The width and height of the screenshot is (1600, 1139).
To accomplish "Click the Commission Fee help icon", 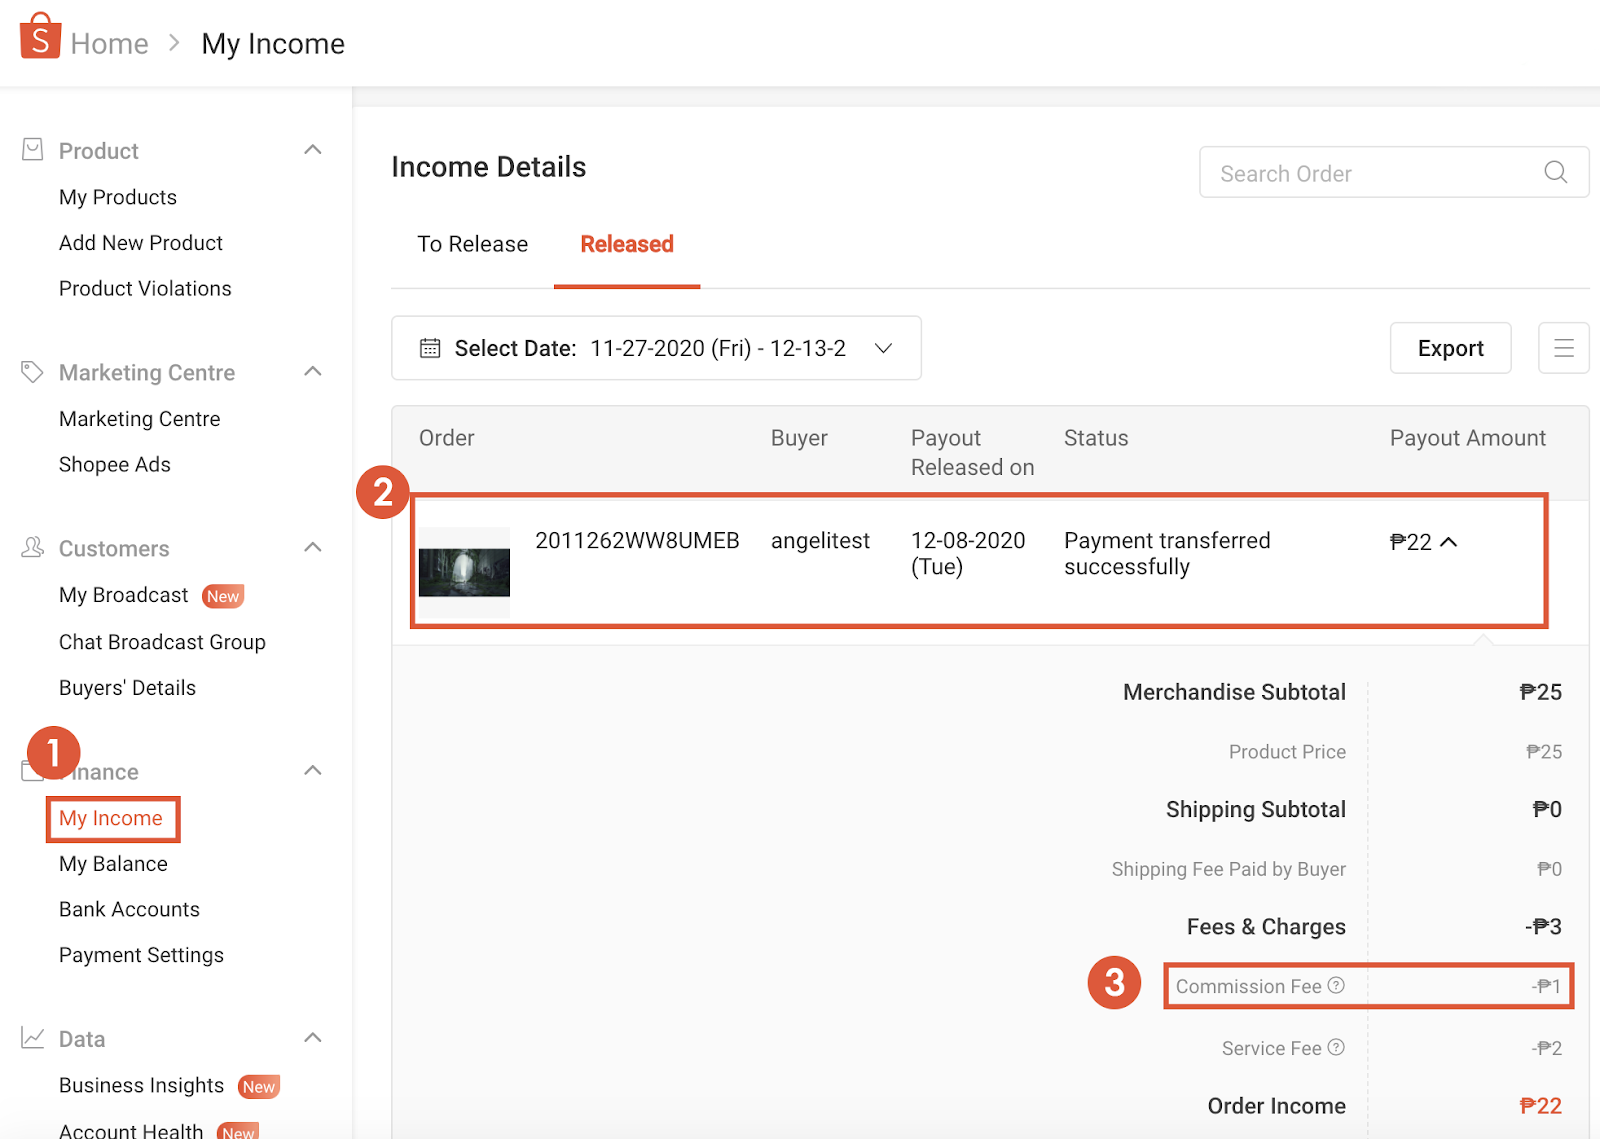I will [x=1337, y=985].
